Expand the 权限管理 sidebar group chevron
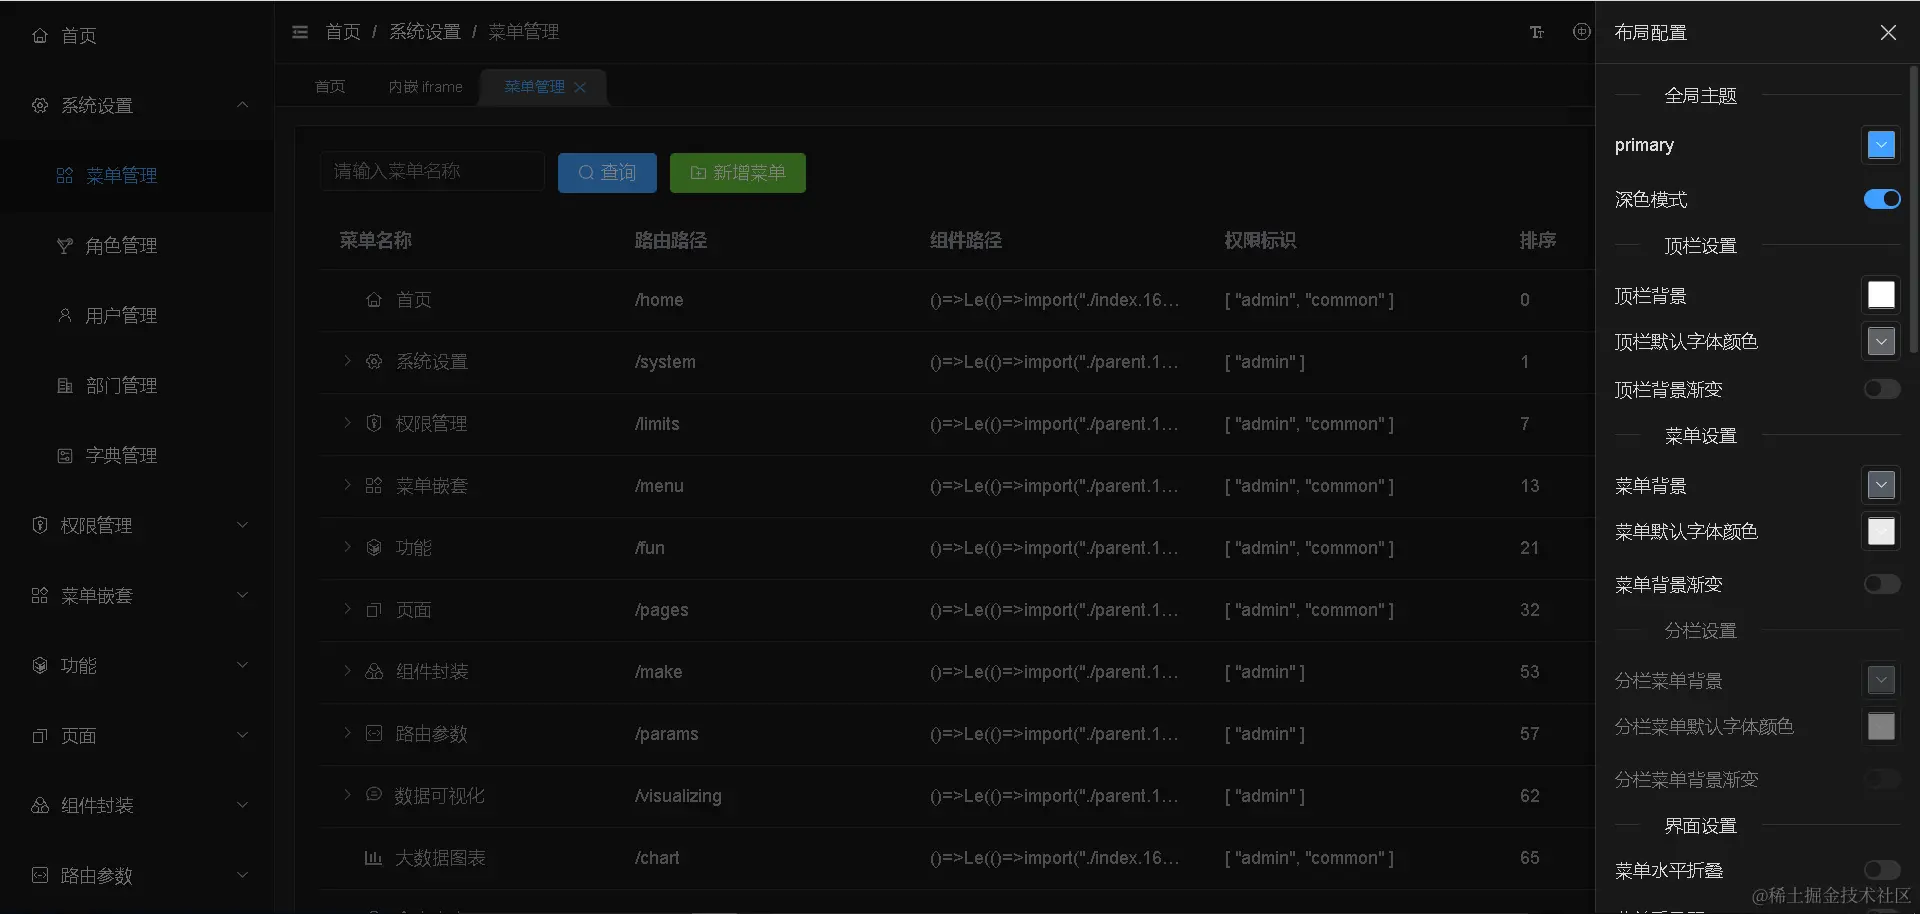Viewport: 1920px width, 914px height. click(242, 525)
